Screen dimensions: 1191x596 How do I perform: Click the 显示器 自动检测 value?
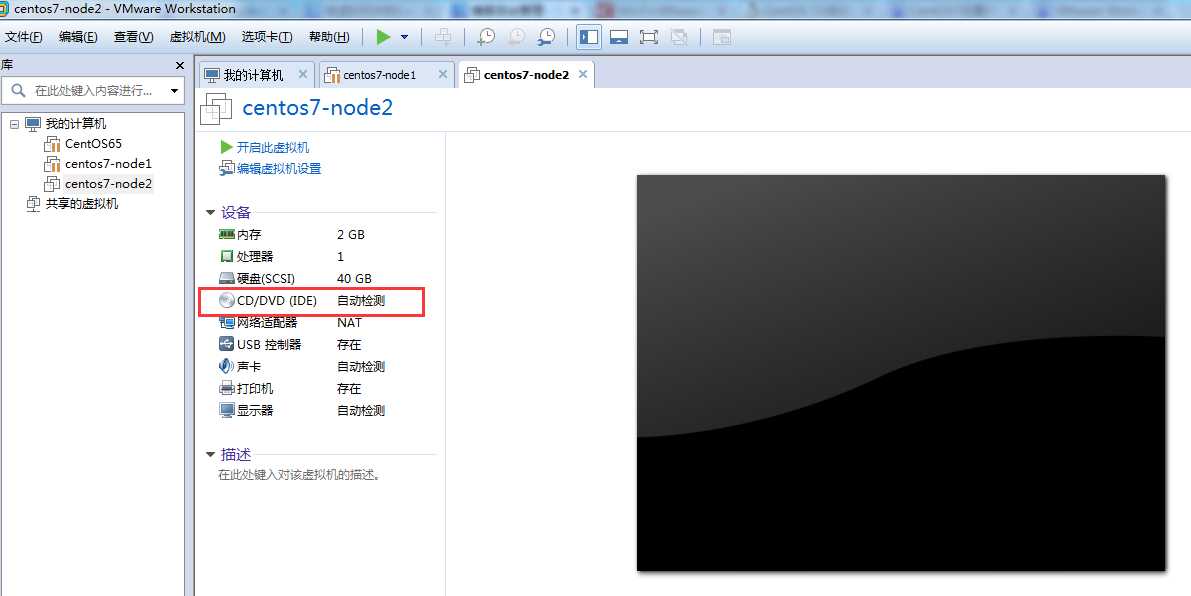361,411
